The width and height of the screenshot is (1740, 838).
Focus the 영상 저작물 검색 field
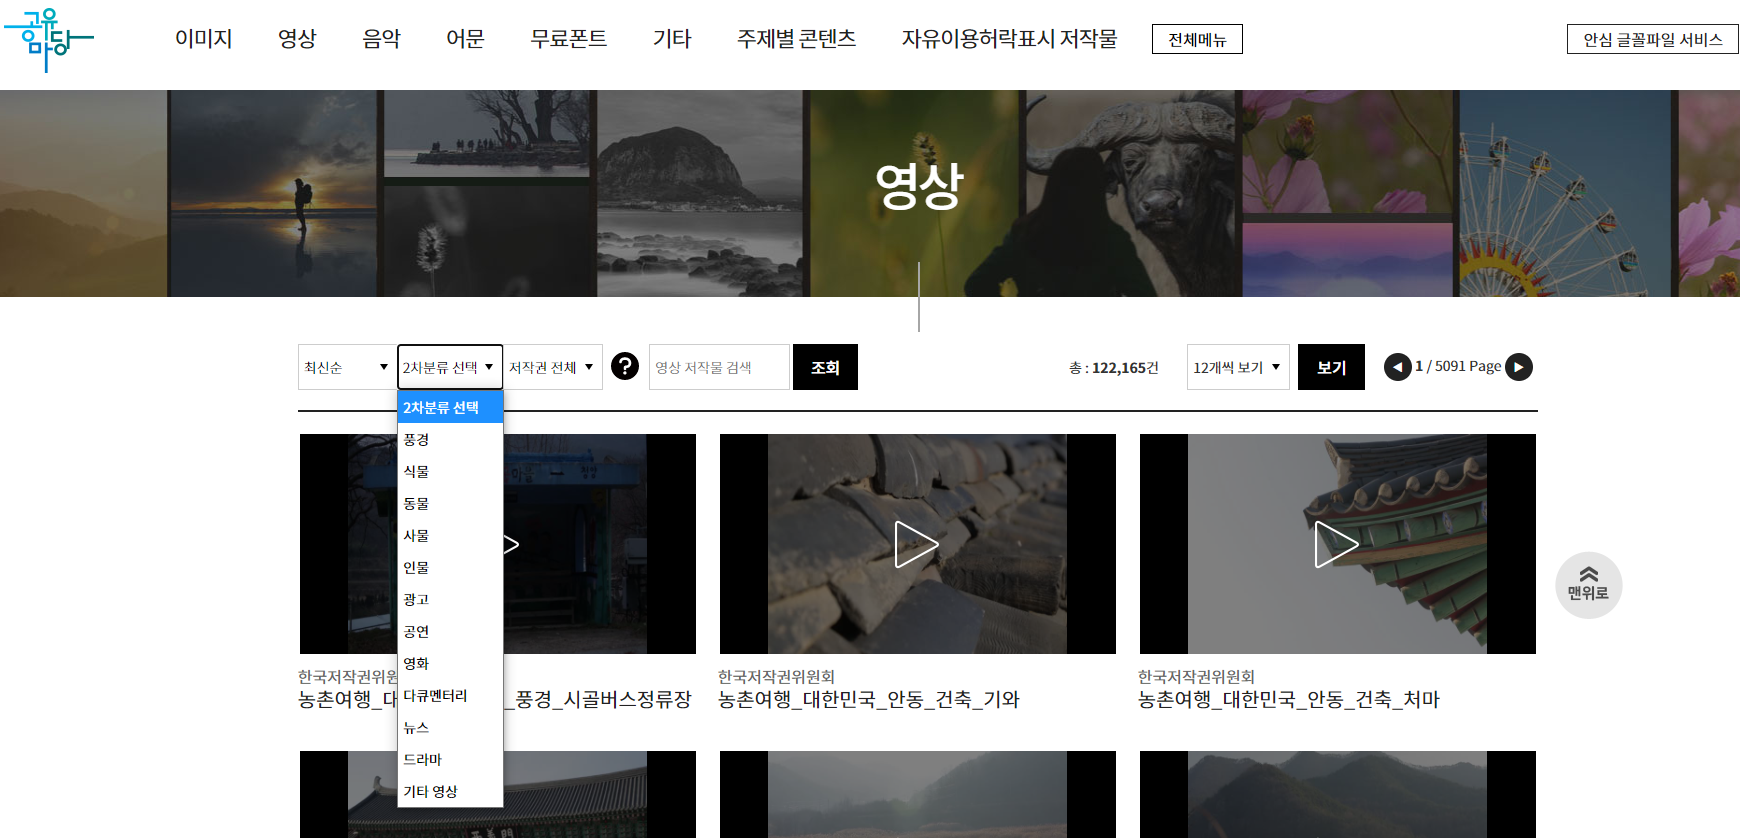(x=719, y=367)
